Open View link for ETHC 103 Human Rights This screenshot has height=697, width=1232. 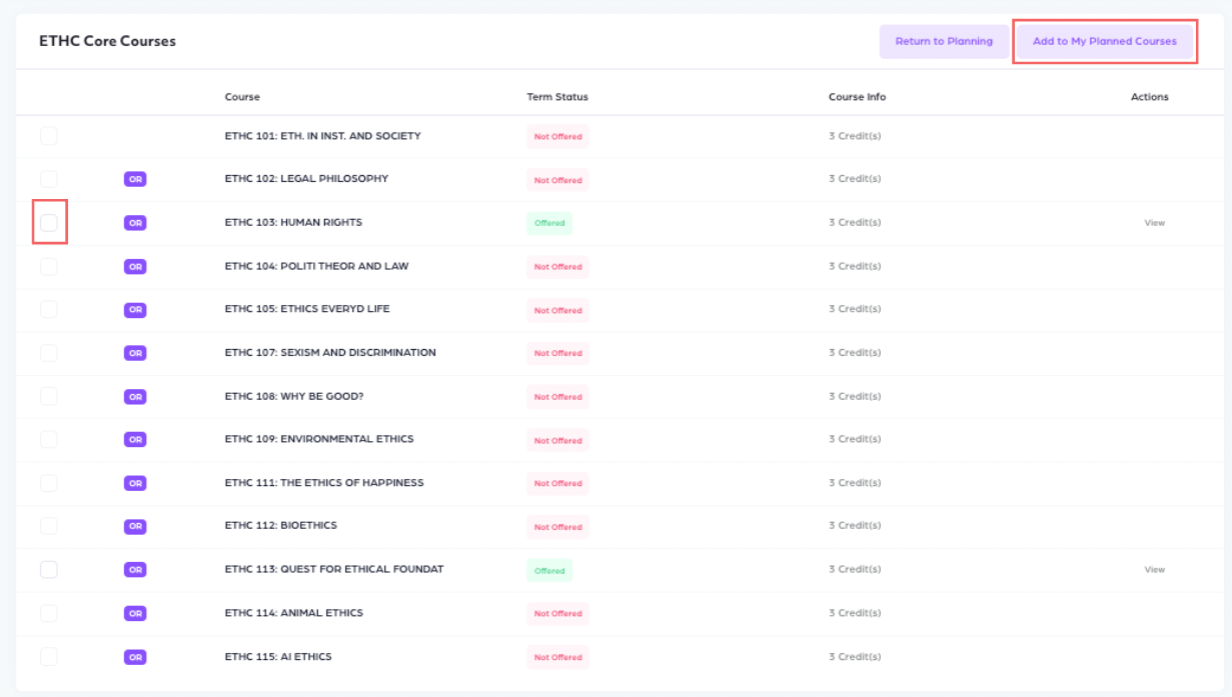[1154, 223]
